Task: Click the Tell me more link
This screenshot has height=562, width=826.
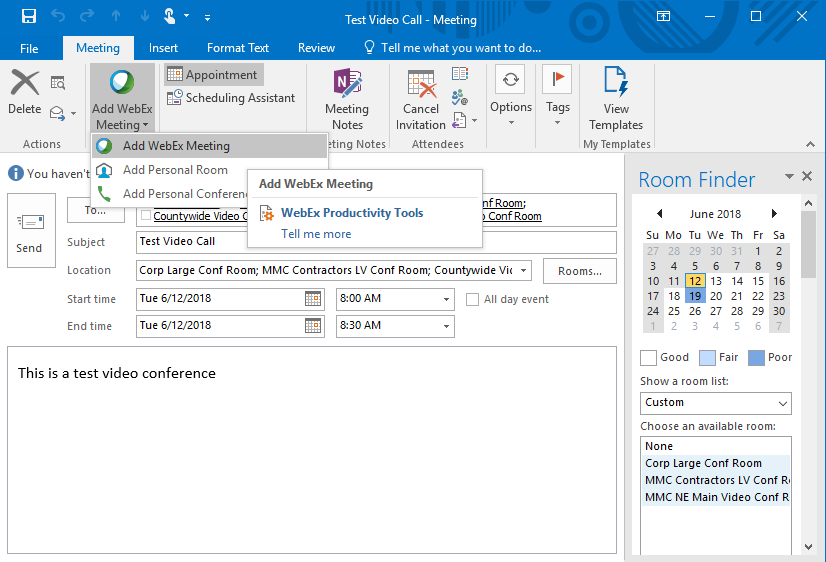Action: click(316, 234)
